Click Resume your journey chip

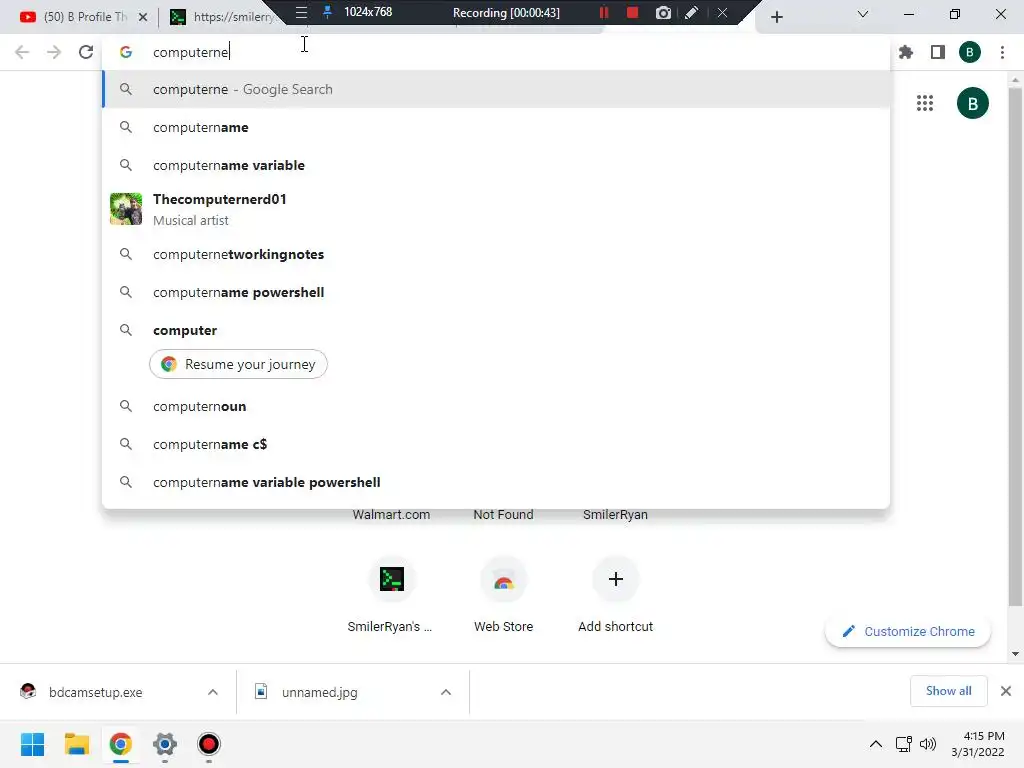[238, 364]
